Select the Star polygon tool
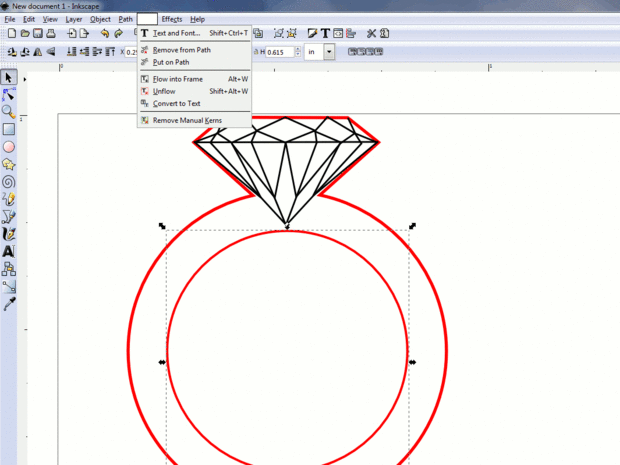Screen dimensions: 620x465 click(x=8, y=164)
